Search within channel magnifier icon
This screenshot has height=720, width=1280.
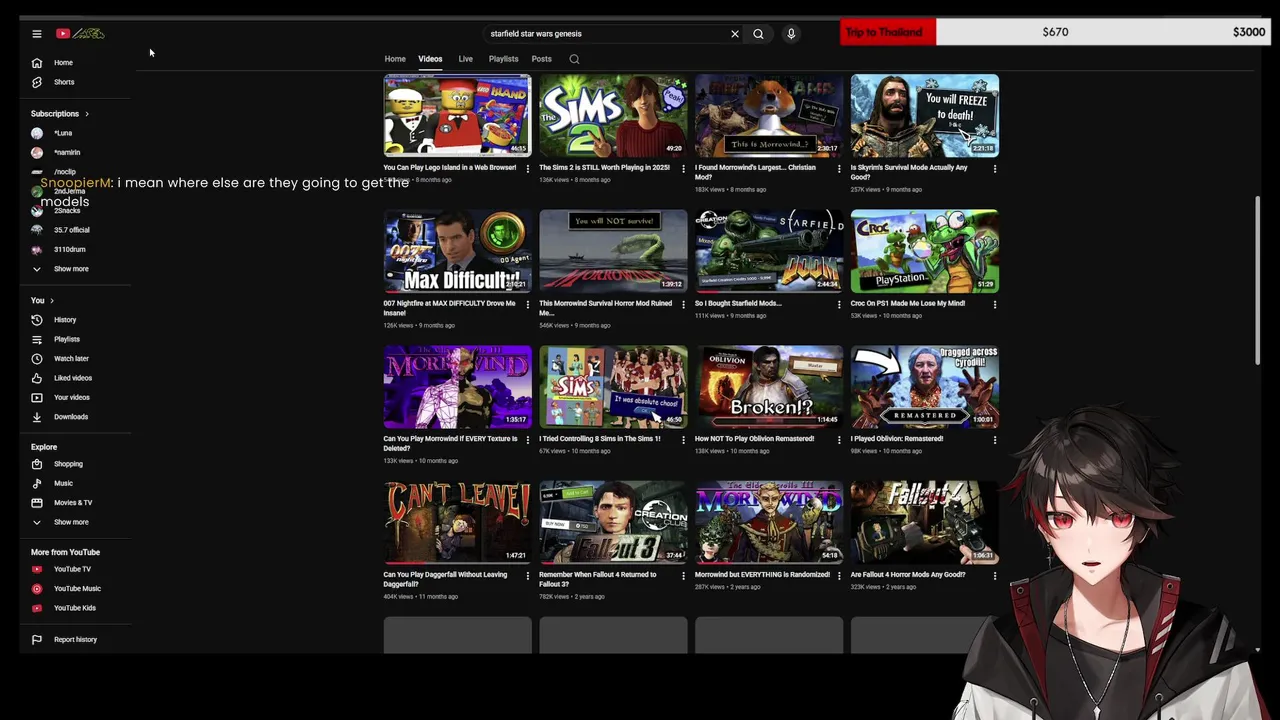pos(574,59)
